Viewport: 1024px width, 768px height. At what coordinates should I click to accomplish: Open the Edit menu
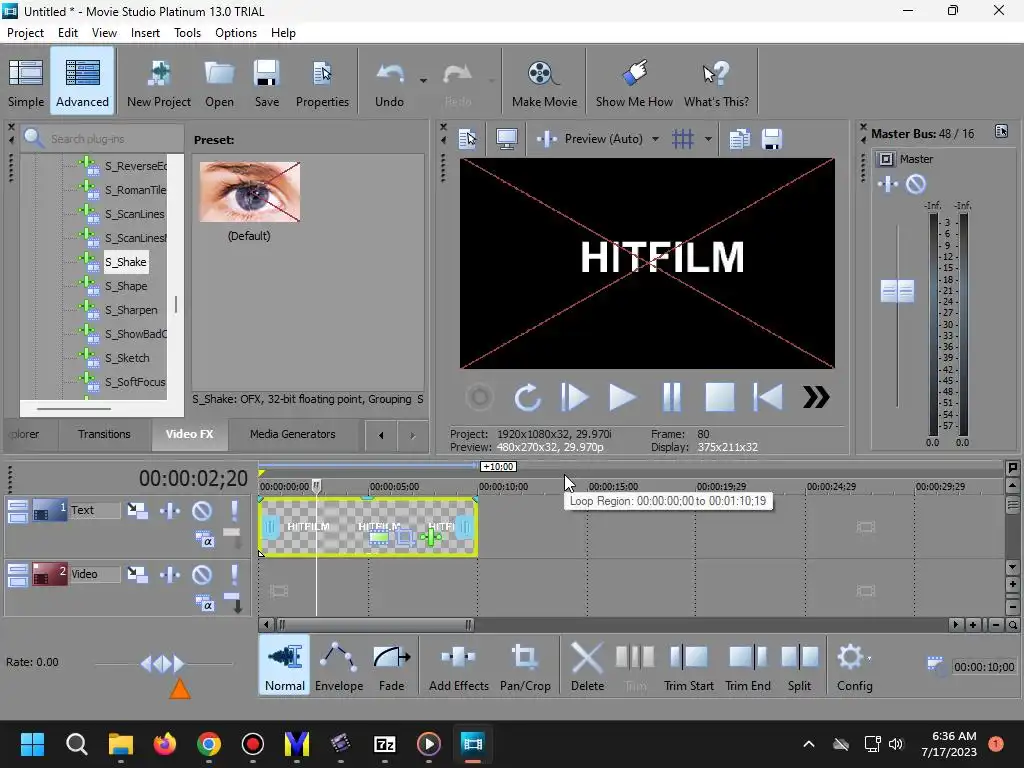tap(67, 33)
